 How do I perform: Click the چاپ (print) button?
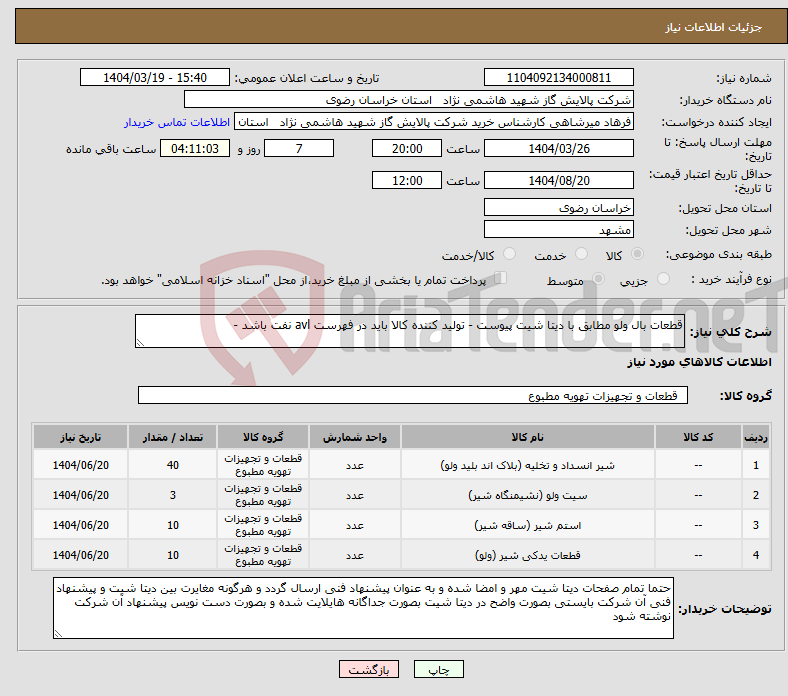(438, 669)
